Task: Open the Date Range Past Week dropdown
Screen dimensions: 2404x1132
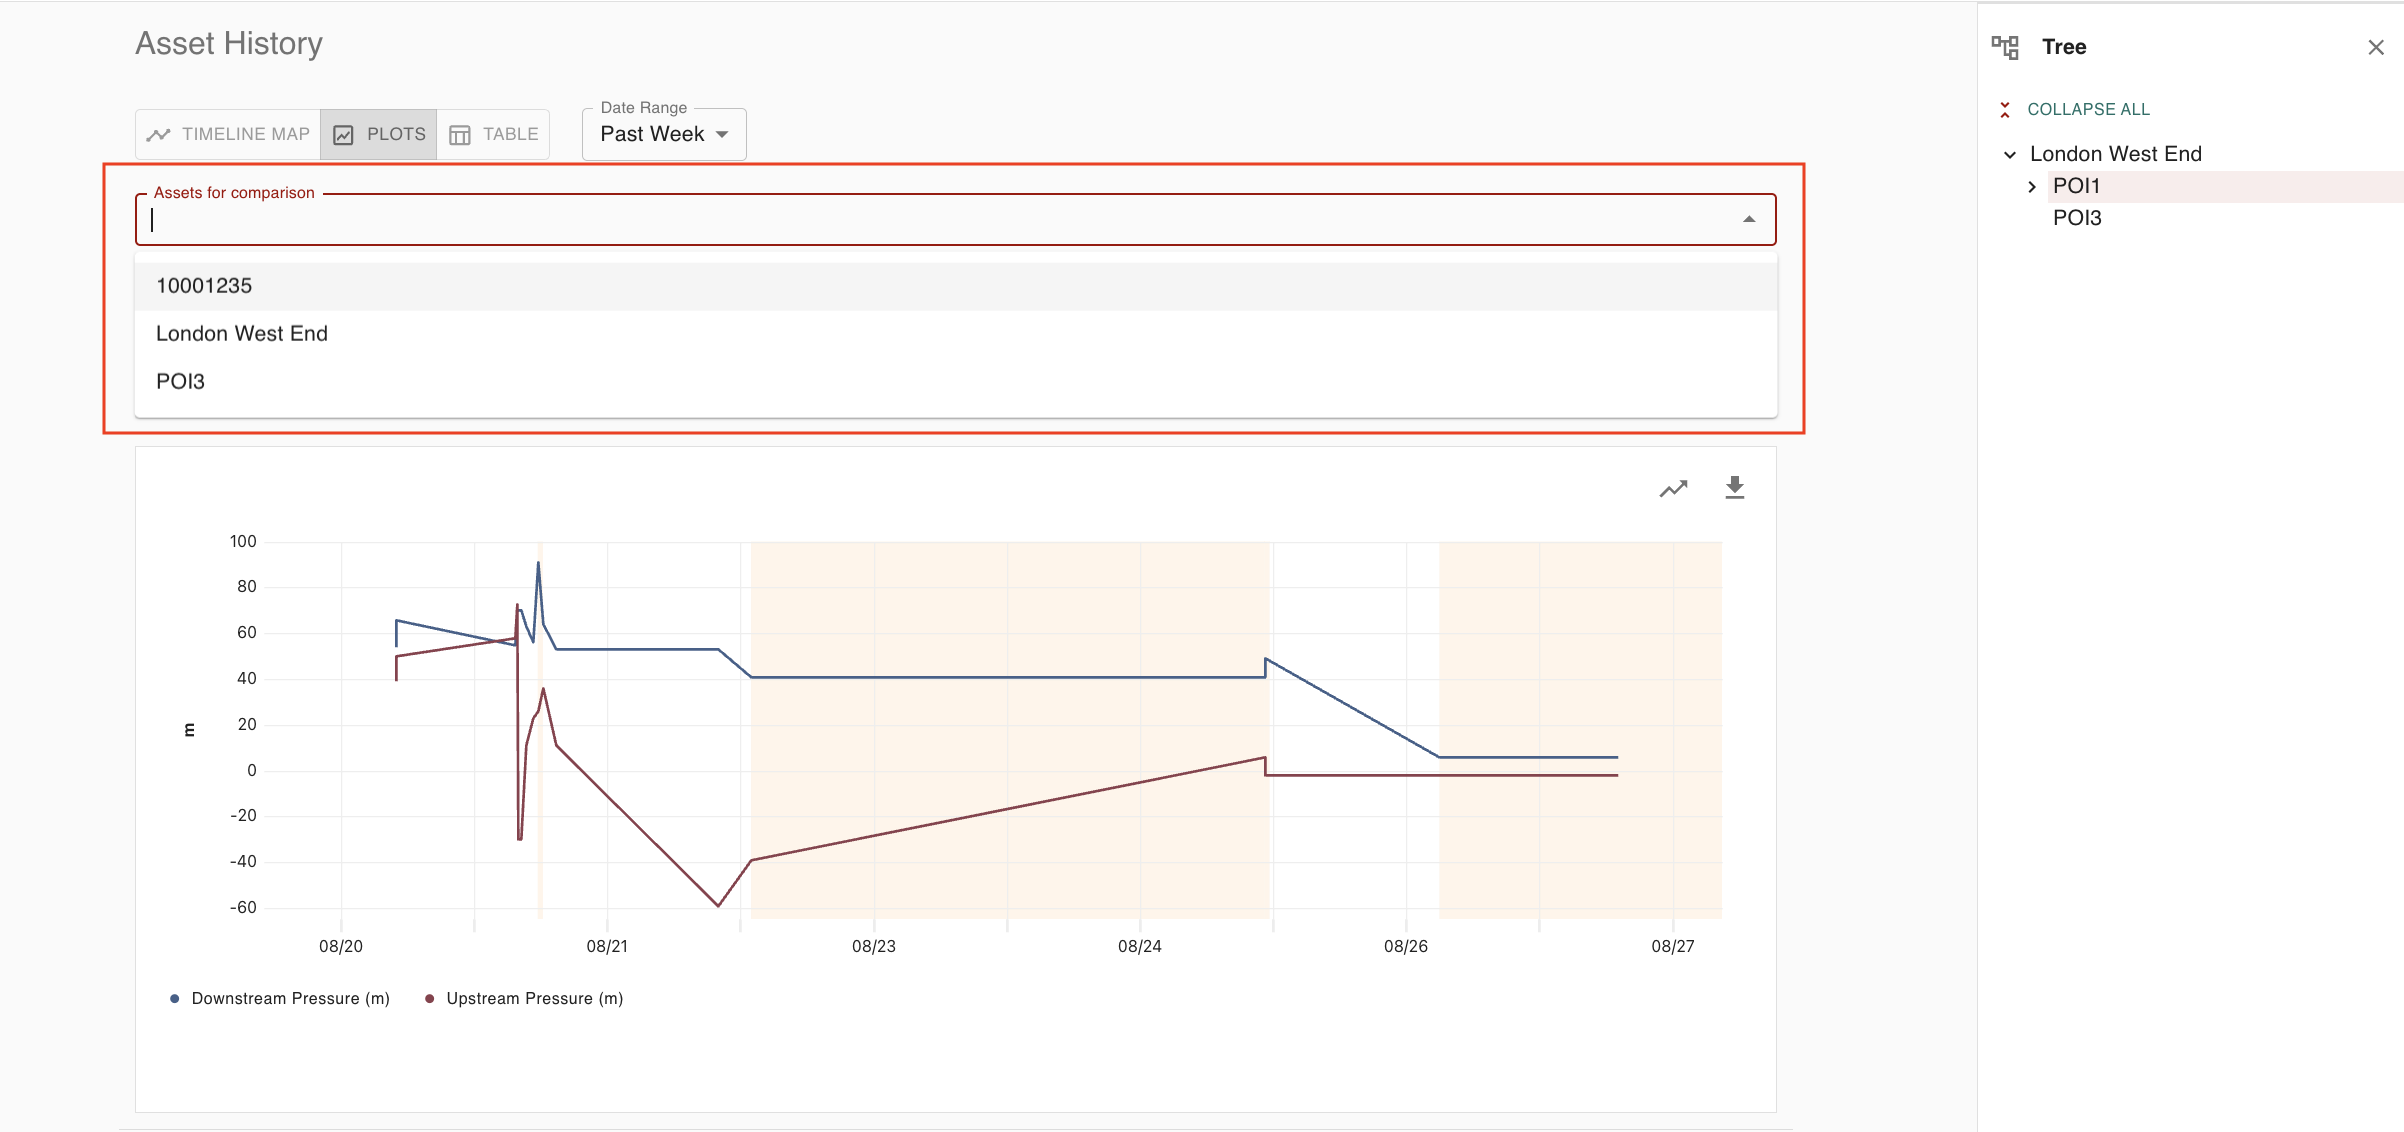Action: tap(664, 134)
